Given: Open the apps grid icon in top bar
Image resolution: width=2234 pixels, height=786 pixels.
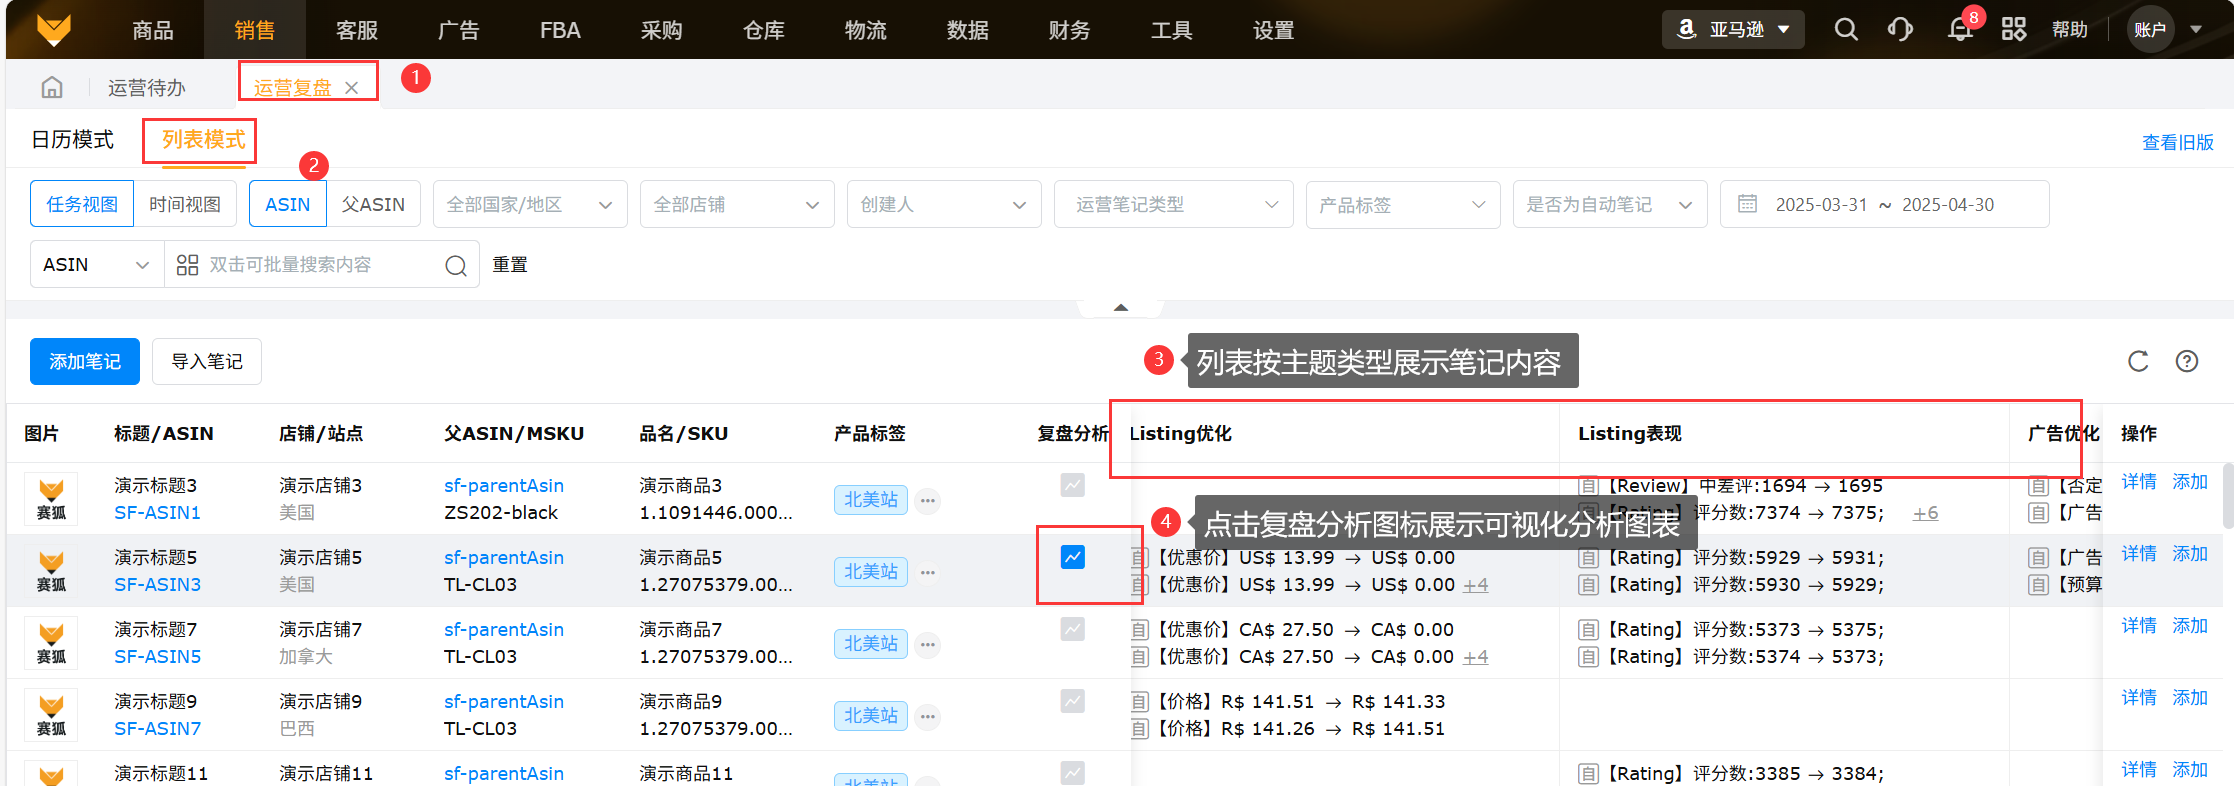Looking at the screenshot, I should tap(2014, 30).
